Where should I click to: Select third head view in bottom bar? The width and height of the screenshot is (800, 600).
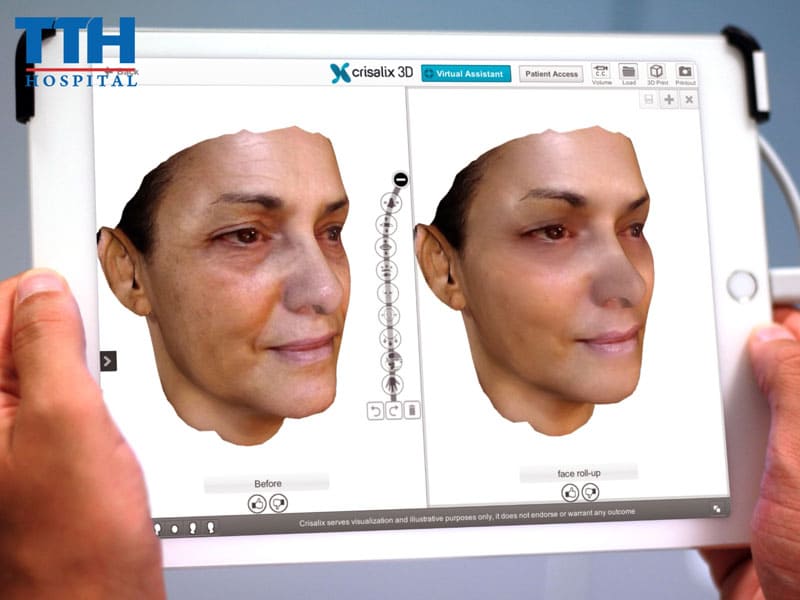[193, 528]
